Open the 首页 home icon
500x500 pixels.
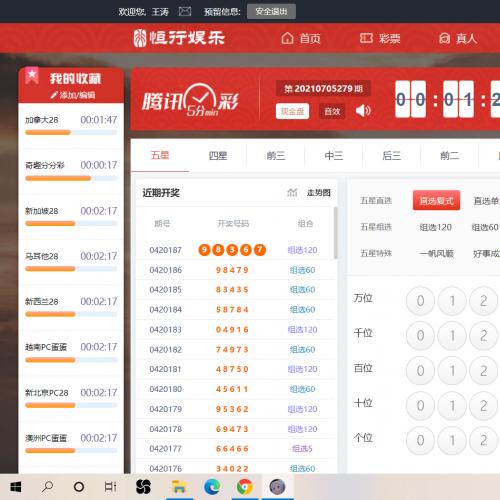click(287, 38)
